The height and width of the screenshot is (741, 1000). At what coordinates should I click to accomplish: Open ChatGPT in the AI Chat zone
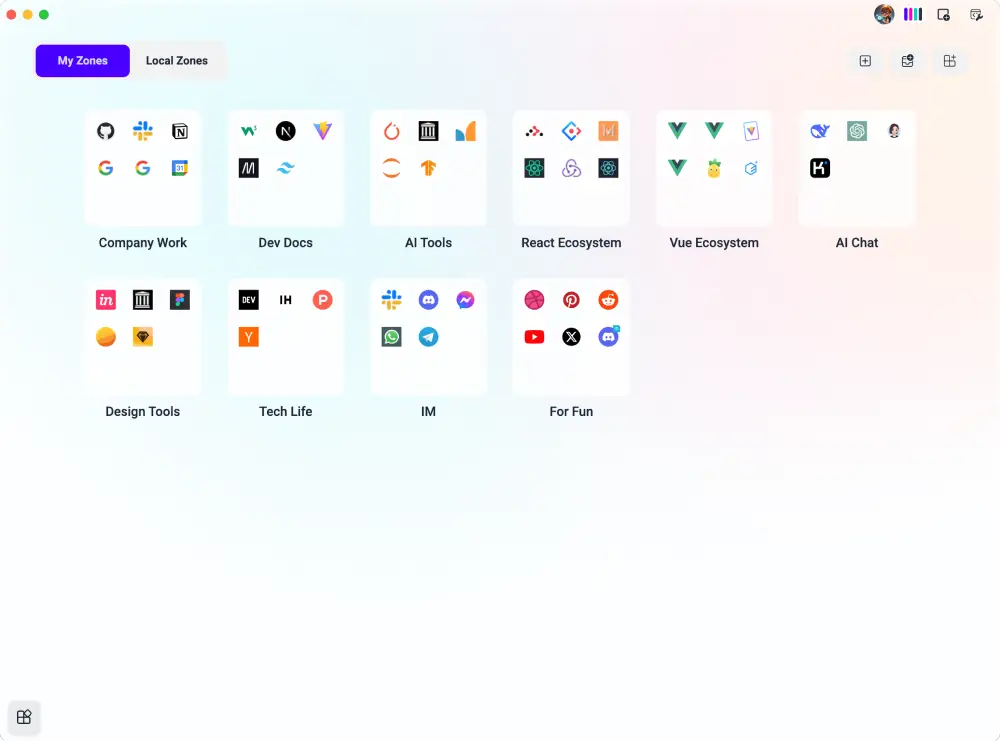tap(857, 131)
